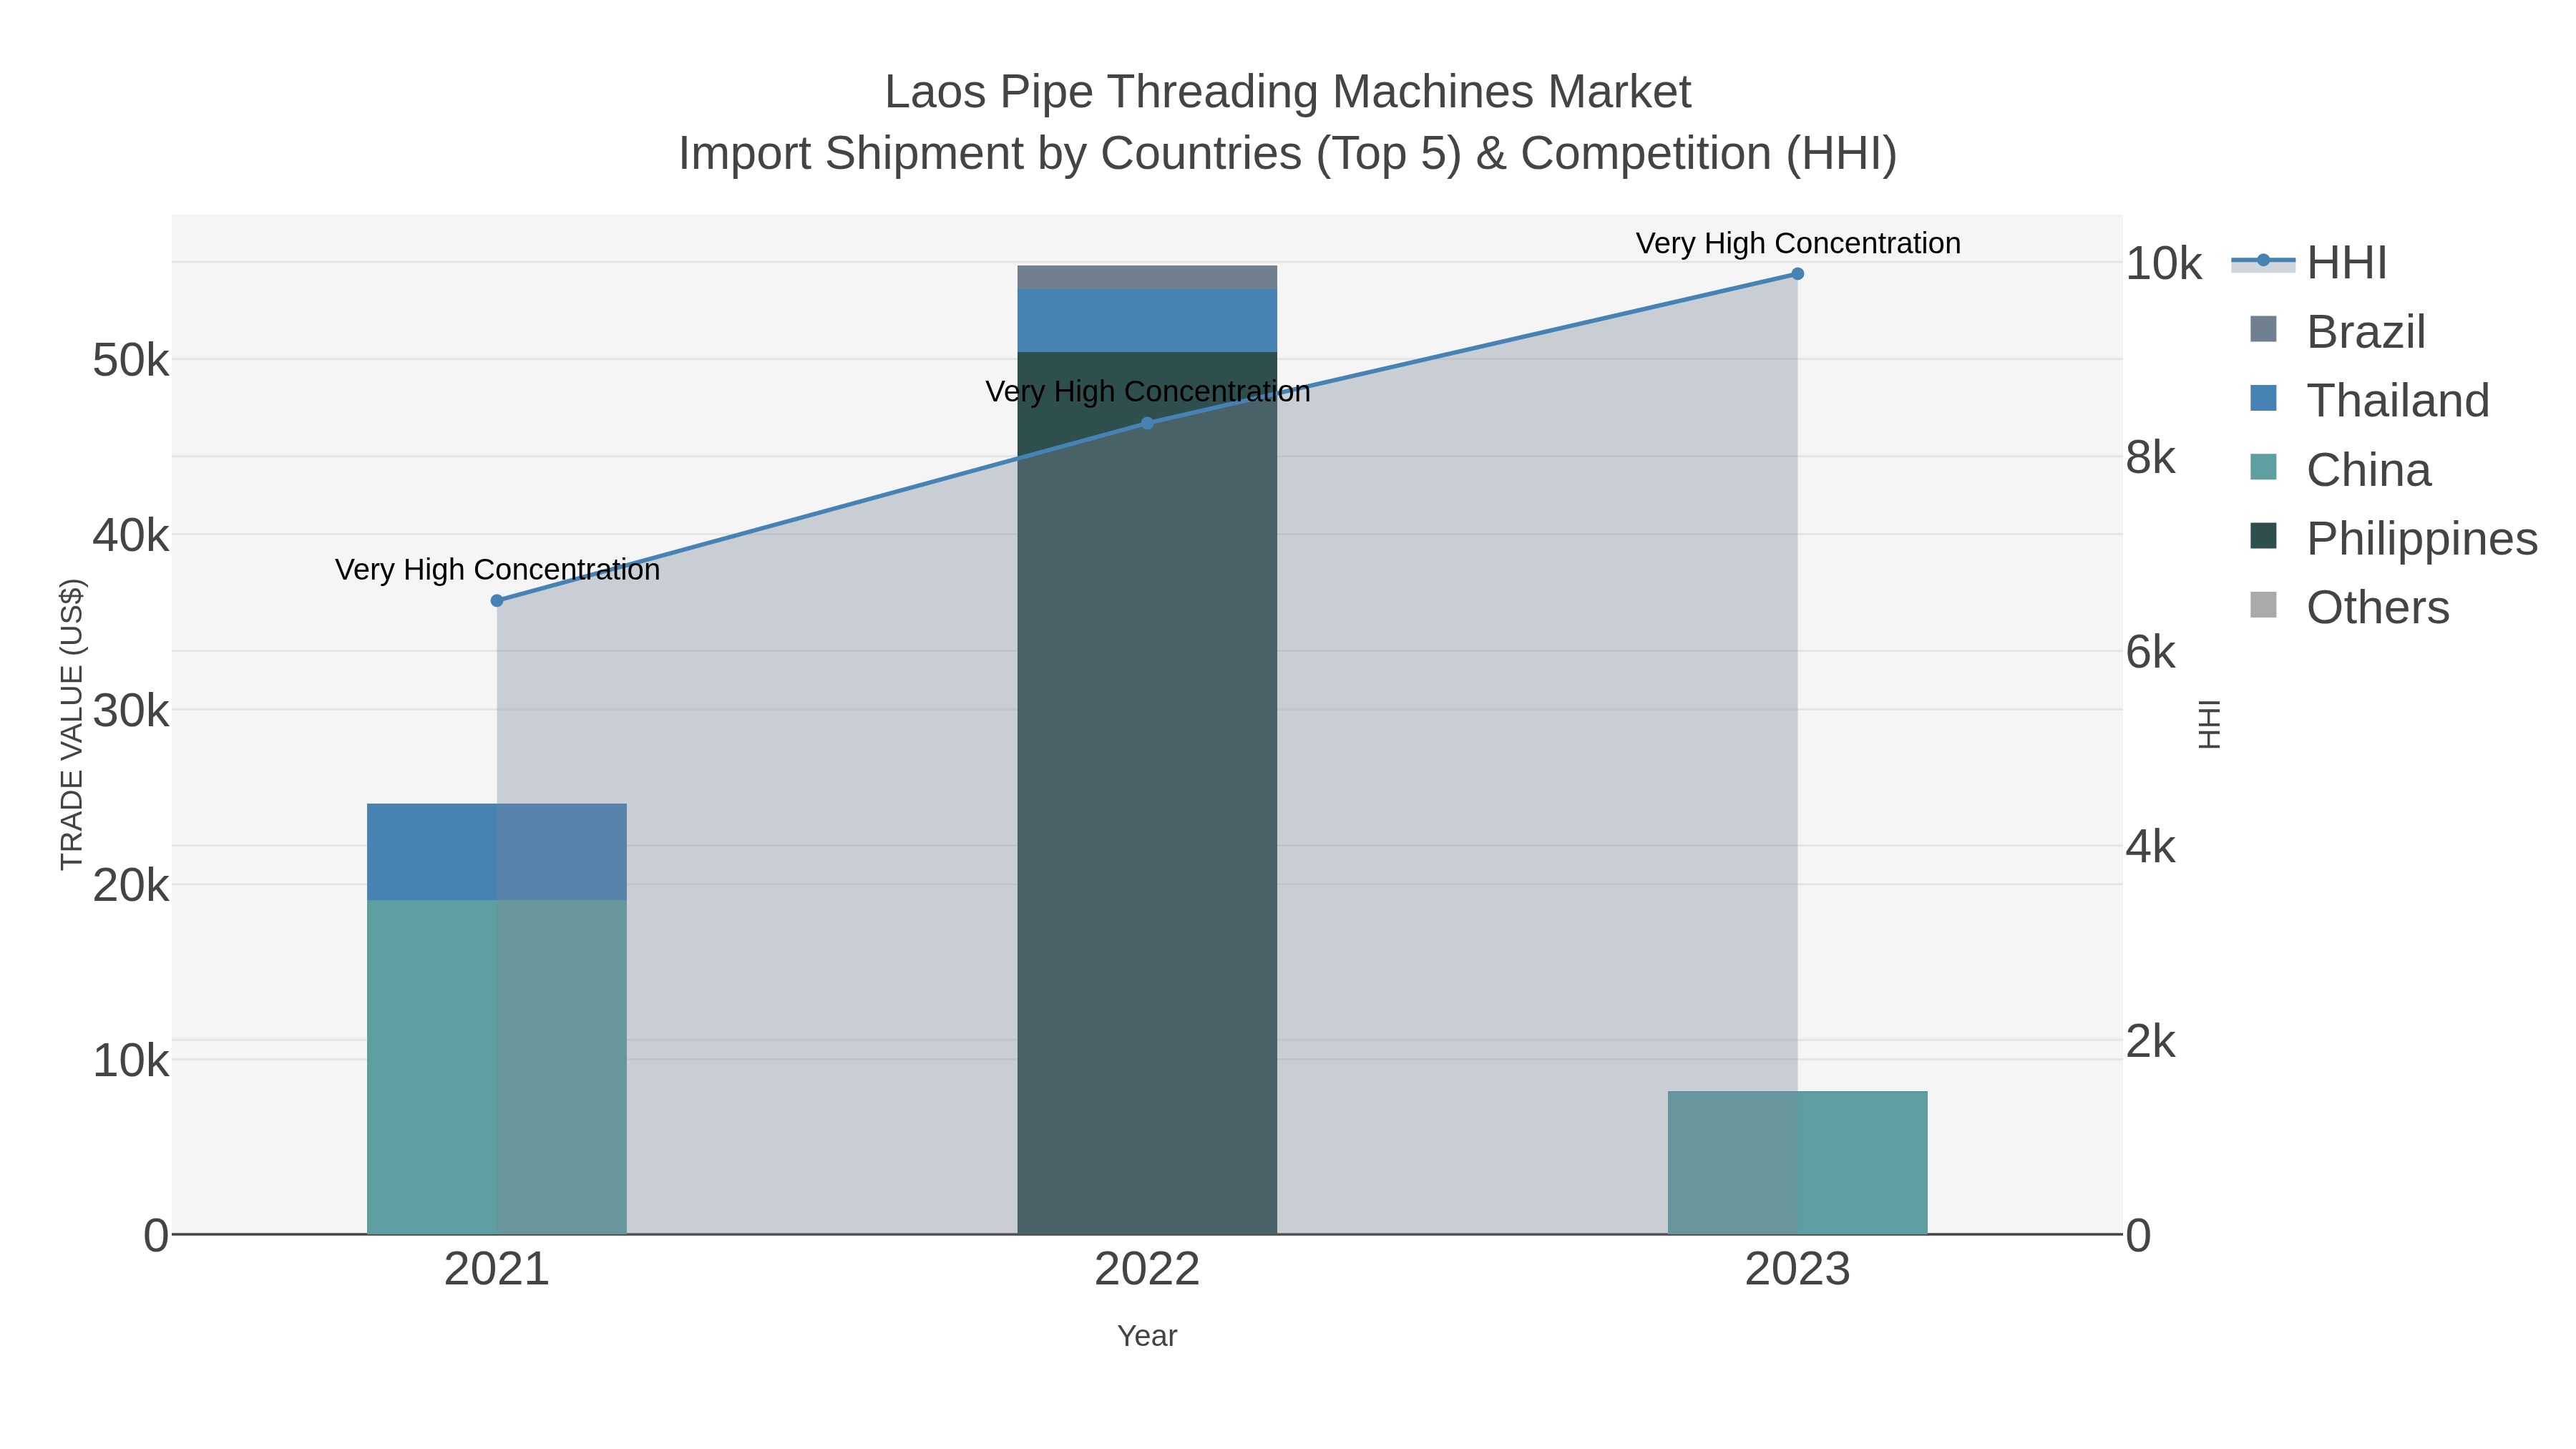Select the 2022 HHI data point
Image resolution: width=2576 pixels, height=1449 pixels.
1147,423
